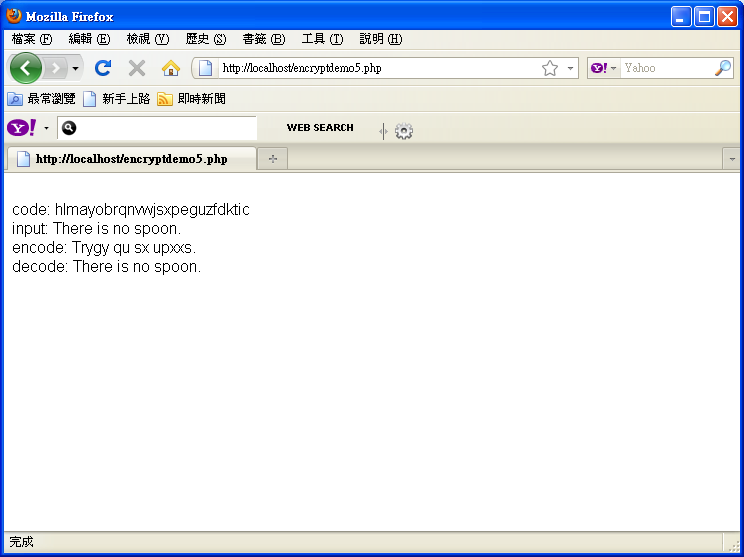Open the 檔案 (F) menu

click(x=32, y=39)
